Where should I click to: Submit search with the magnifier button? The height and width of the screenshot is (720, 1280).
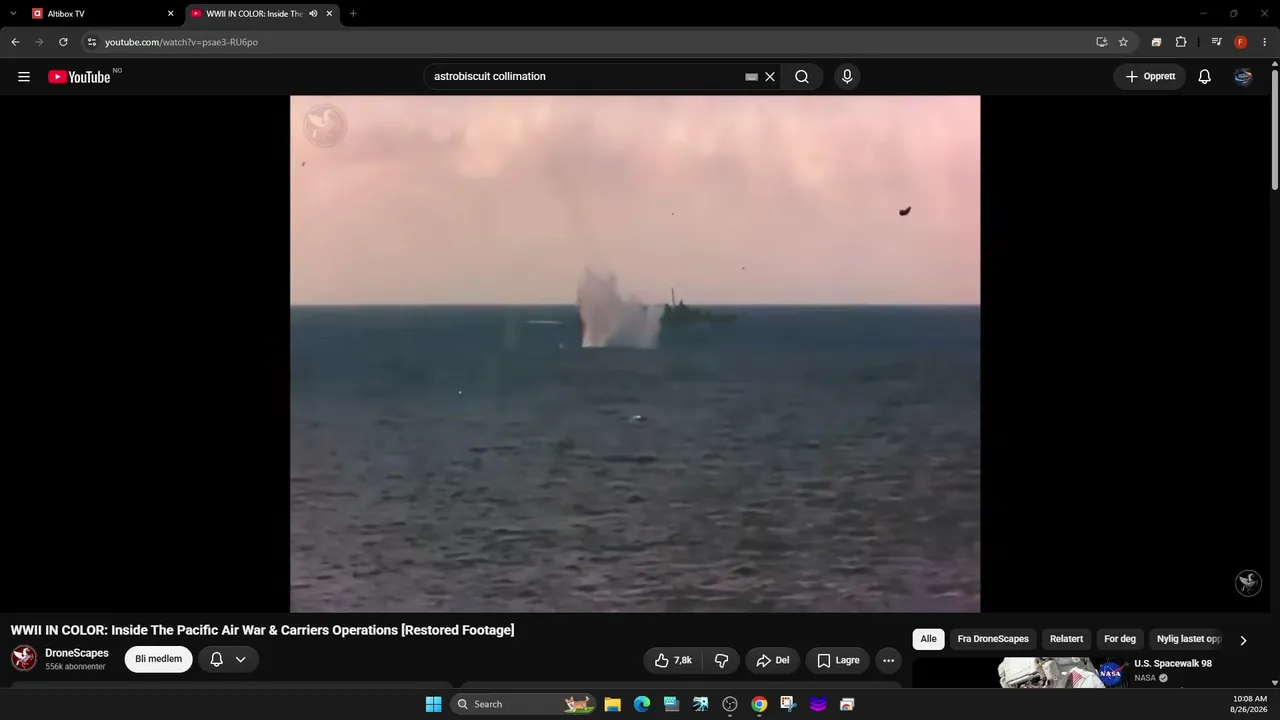click(x=802, y=77)
